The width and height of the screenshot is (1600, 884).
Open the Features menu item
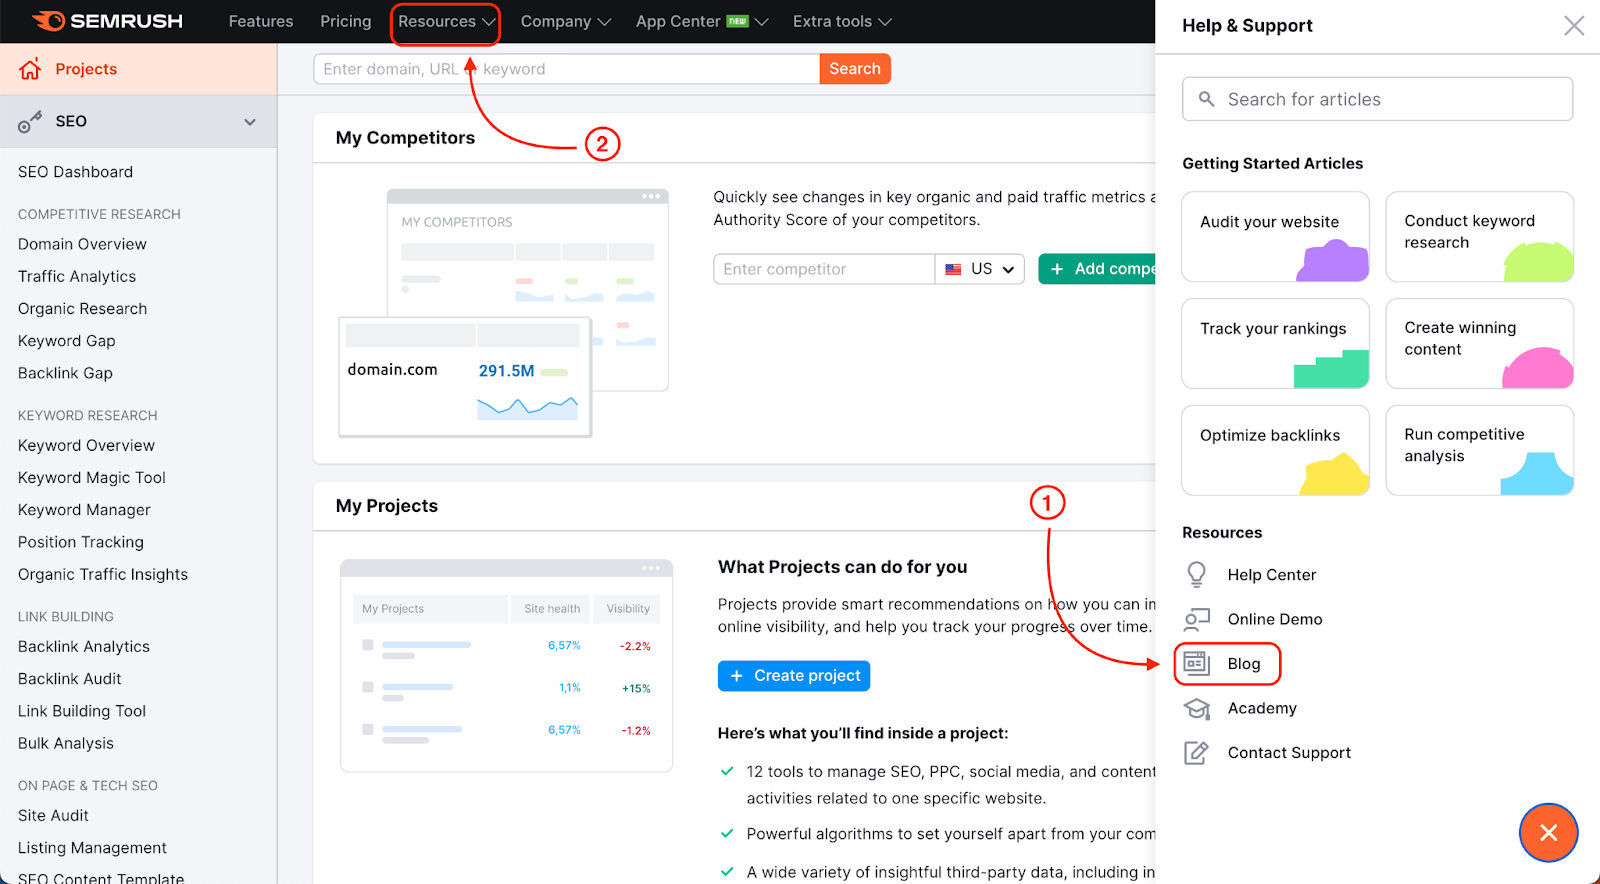(261, 21)
